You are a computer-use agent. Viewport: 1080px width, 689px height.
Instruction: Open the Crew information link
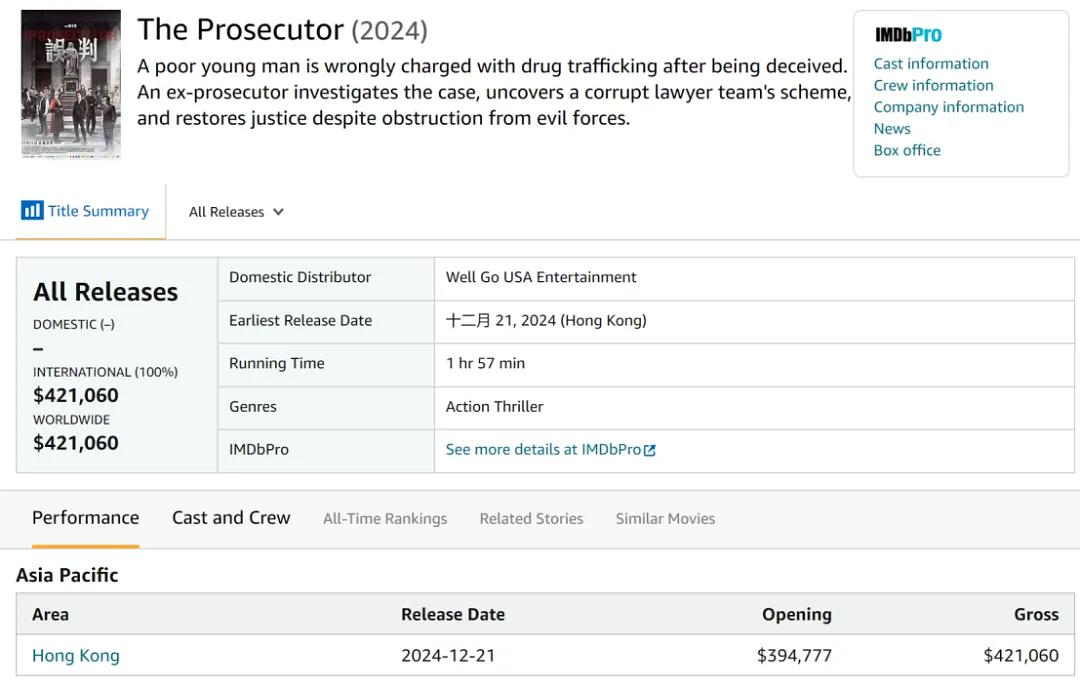(933, 86)
